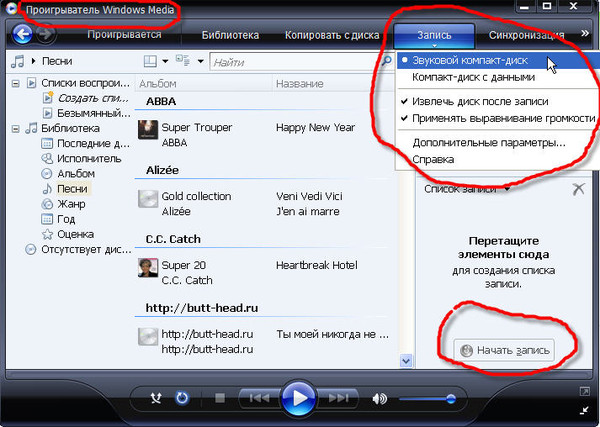Toggle repeat mode

pyautogui.click(x=182, y=398)
